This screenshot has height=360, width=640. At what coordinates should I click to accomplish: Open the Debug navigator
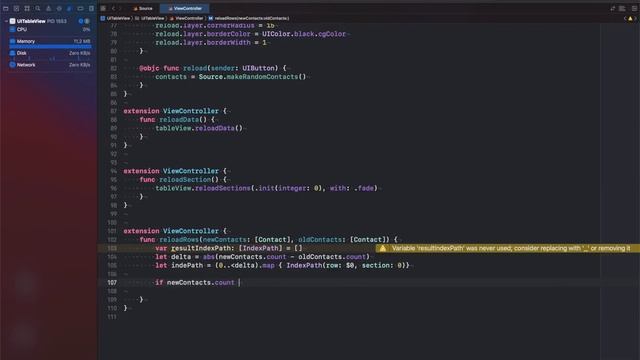[70, 8]
